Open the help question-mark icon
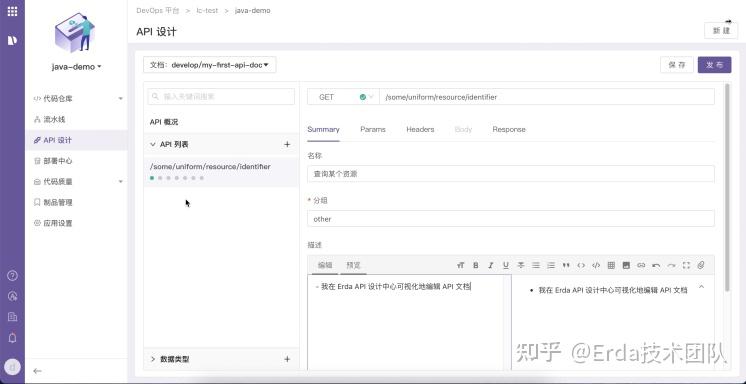Viewport: 746px width, 384px height. (x=12, y=276)
